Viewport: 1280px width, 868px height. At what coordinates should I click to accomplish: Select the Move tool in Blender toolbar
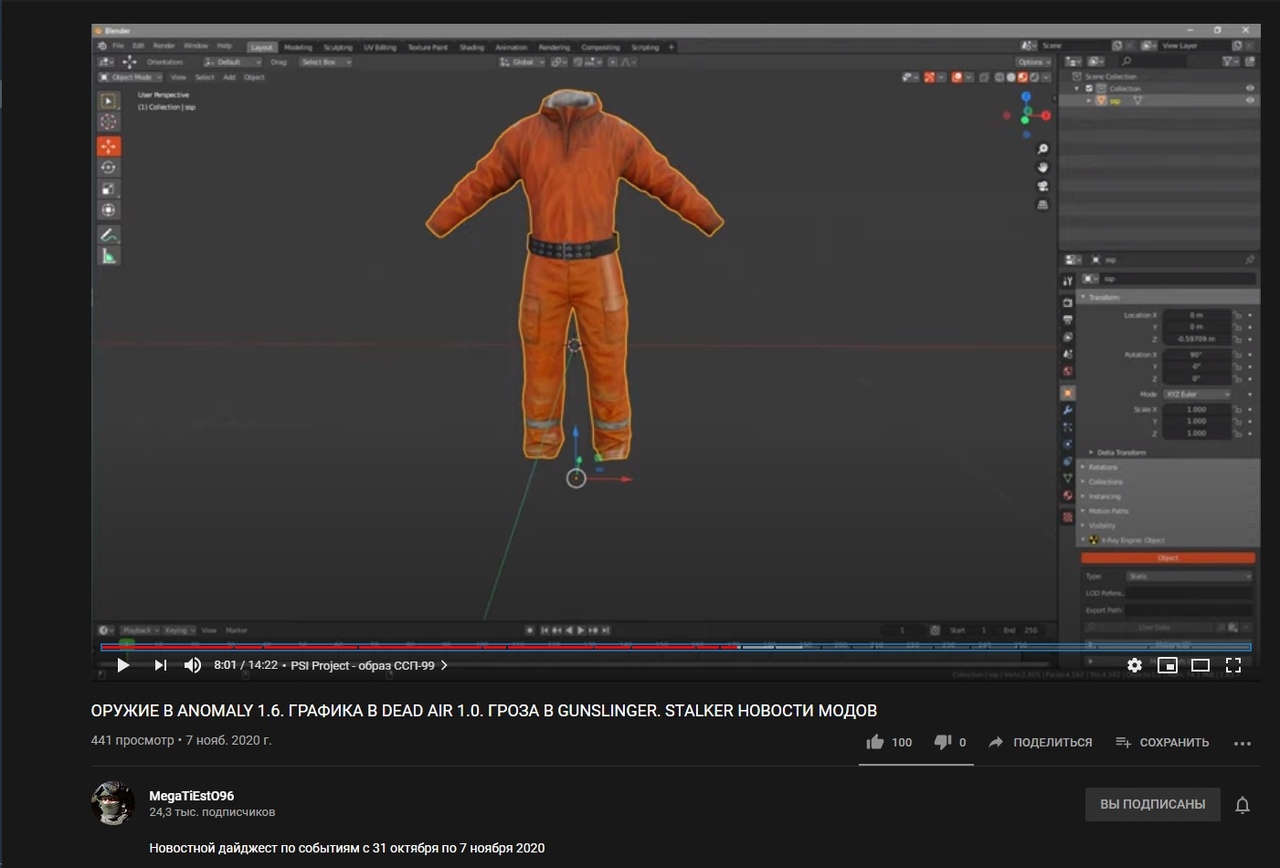pyautogui.click(x=108, y=146)
